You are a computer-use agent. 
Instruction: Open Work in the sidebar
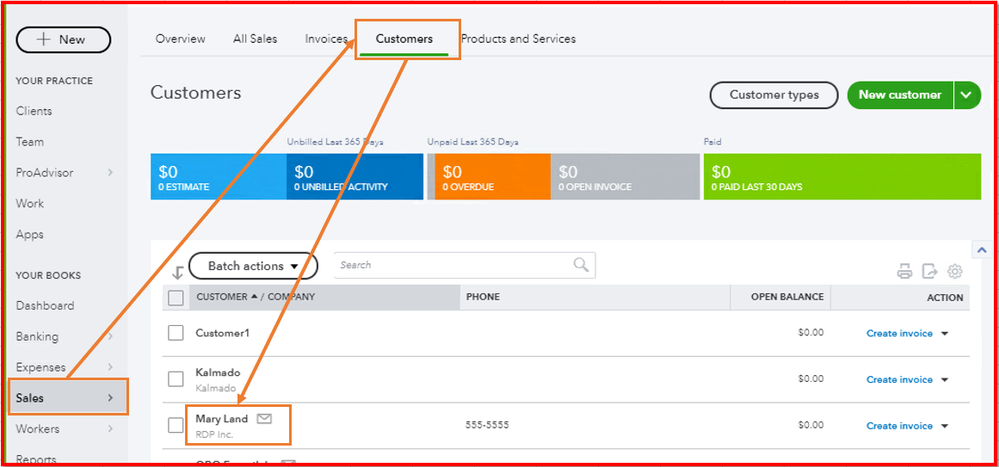(x=30, y=204)
